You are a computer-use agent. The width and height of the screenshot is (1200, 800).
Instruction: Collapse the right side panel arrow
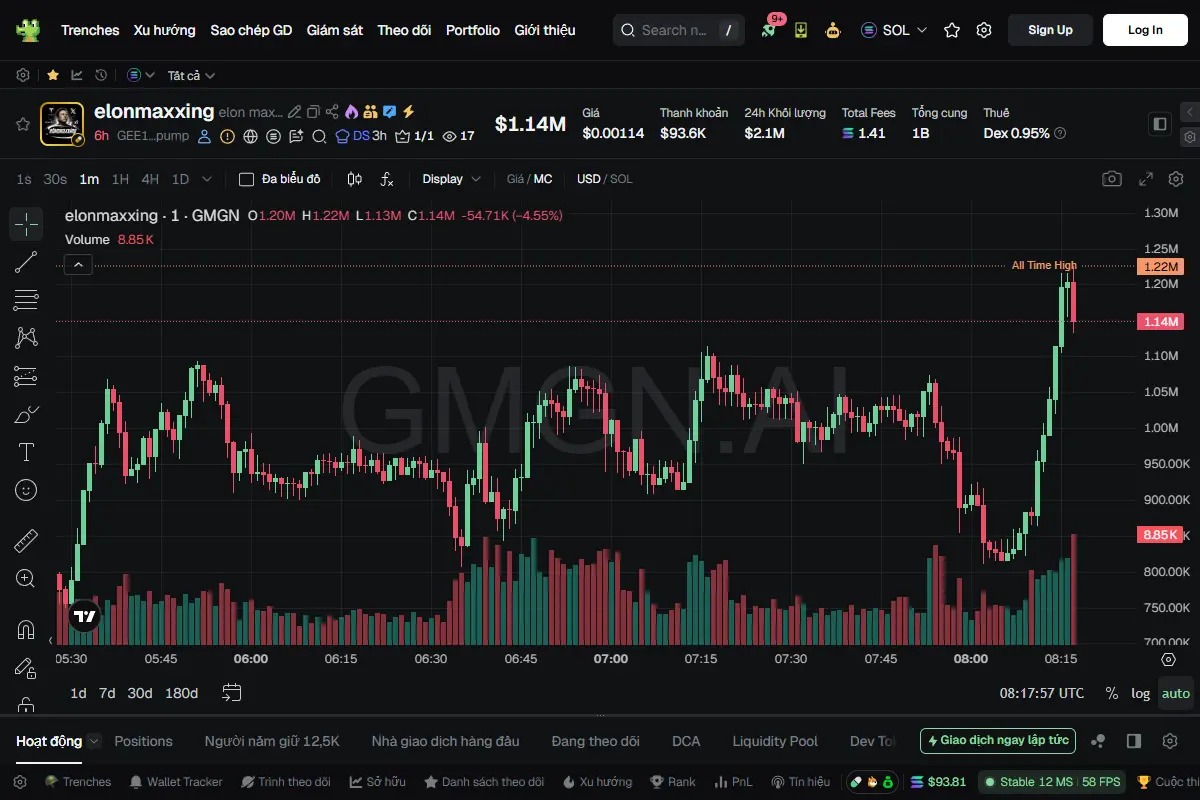click(1190, 112)
